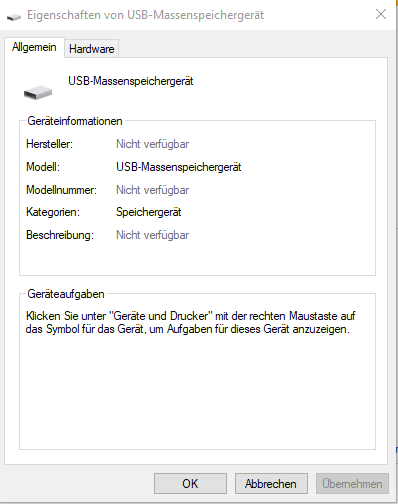Click the large USB storage device icon
Viewport: 398px width, 504px height.
click(38, 92)
